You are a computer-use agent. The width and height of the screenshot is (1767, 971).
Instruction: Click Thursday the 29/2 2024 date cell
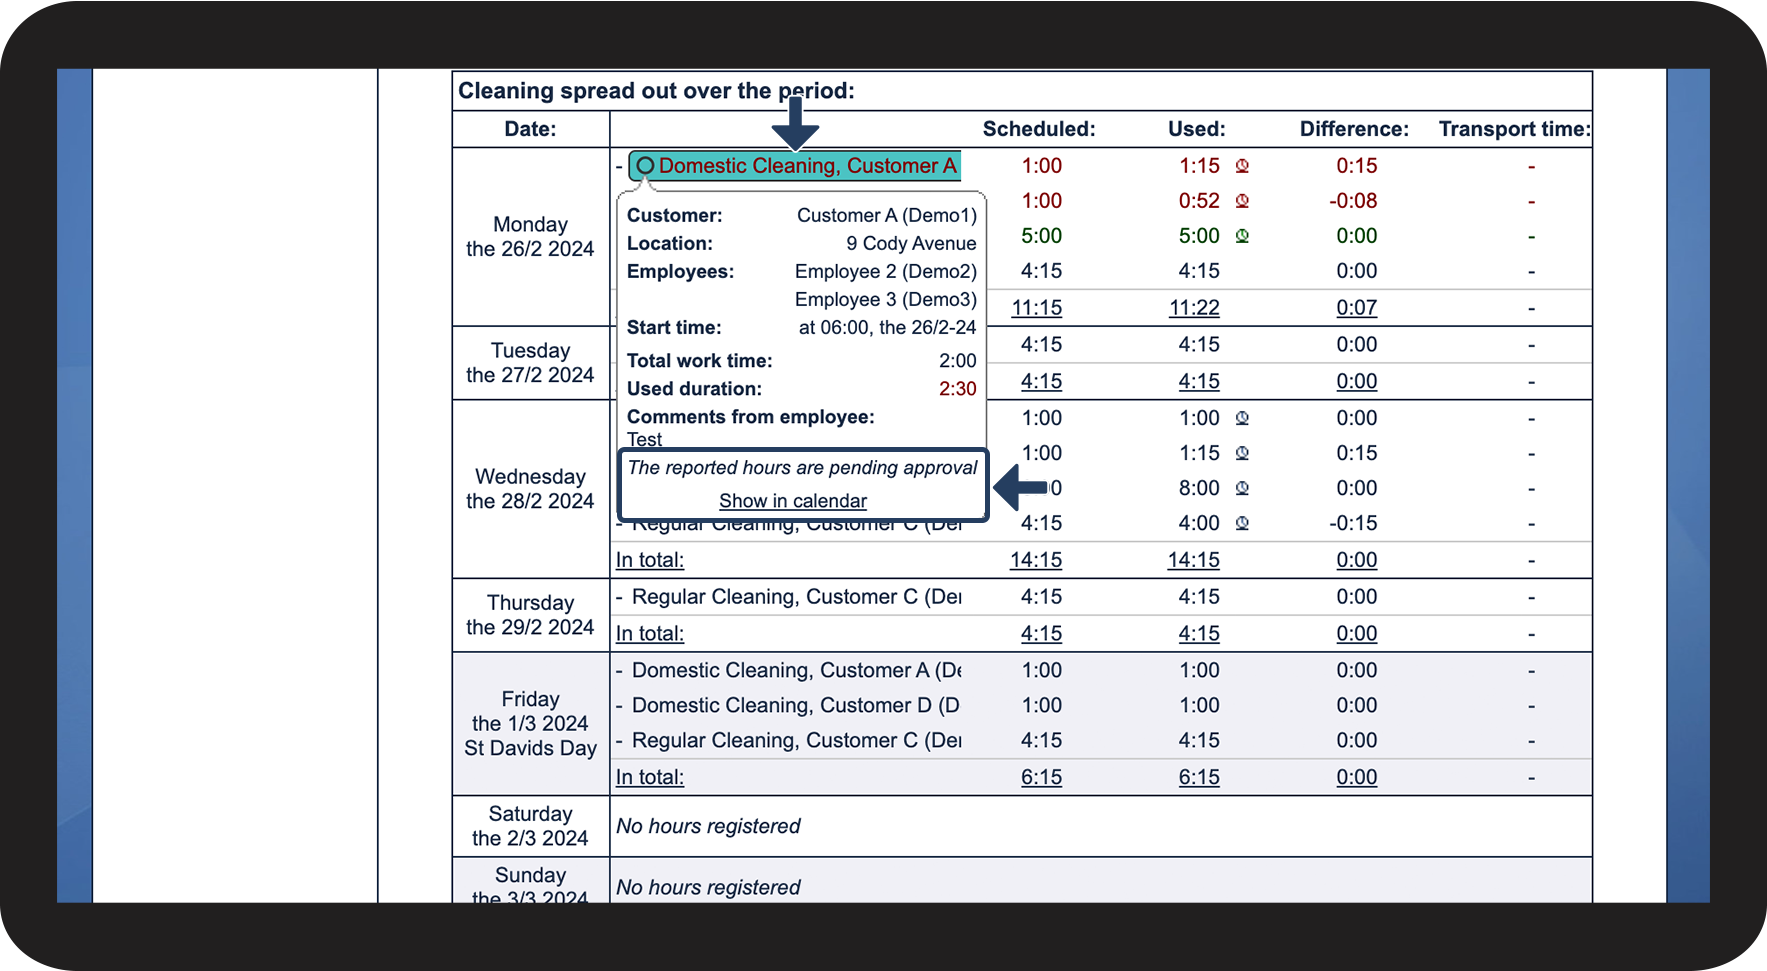530,615
